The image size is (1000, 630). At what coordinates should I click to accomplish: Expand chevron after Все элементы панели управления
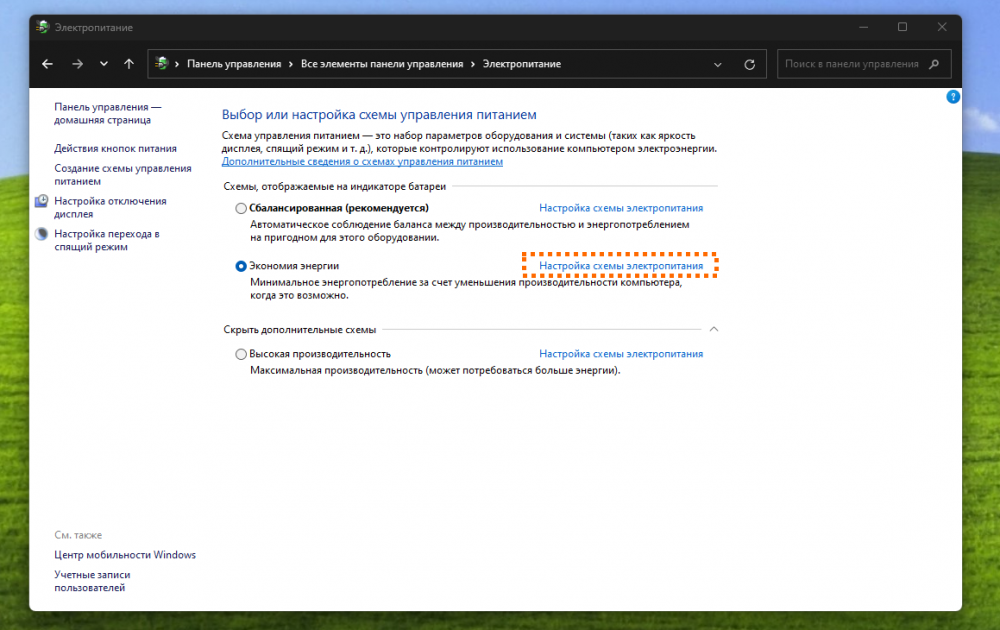(x=473, y=64)
